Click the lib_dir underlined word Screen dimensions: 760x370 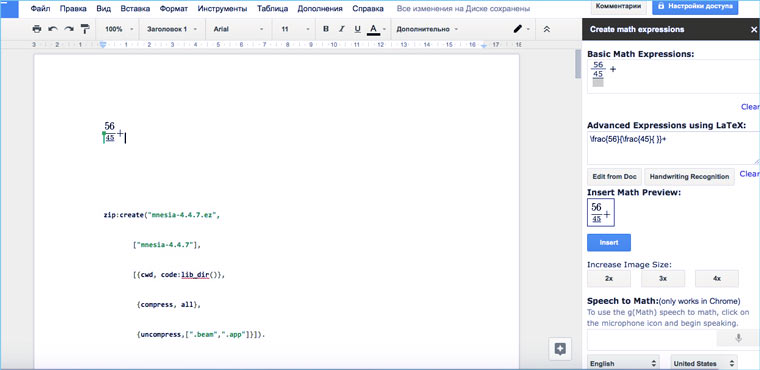pos(195,275)
